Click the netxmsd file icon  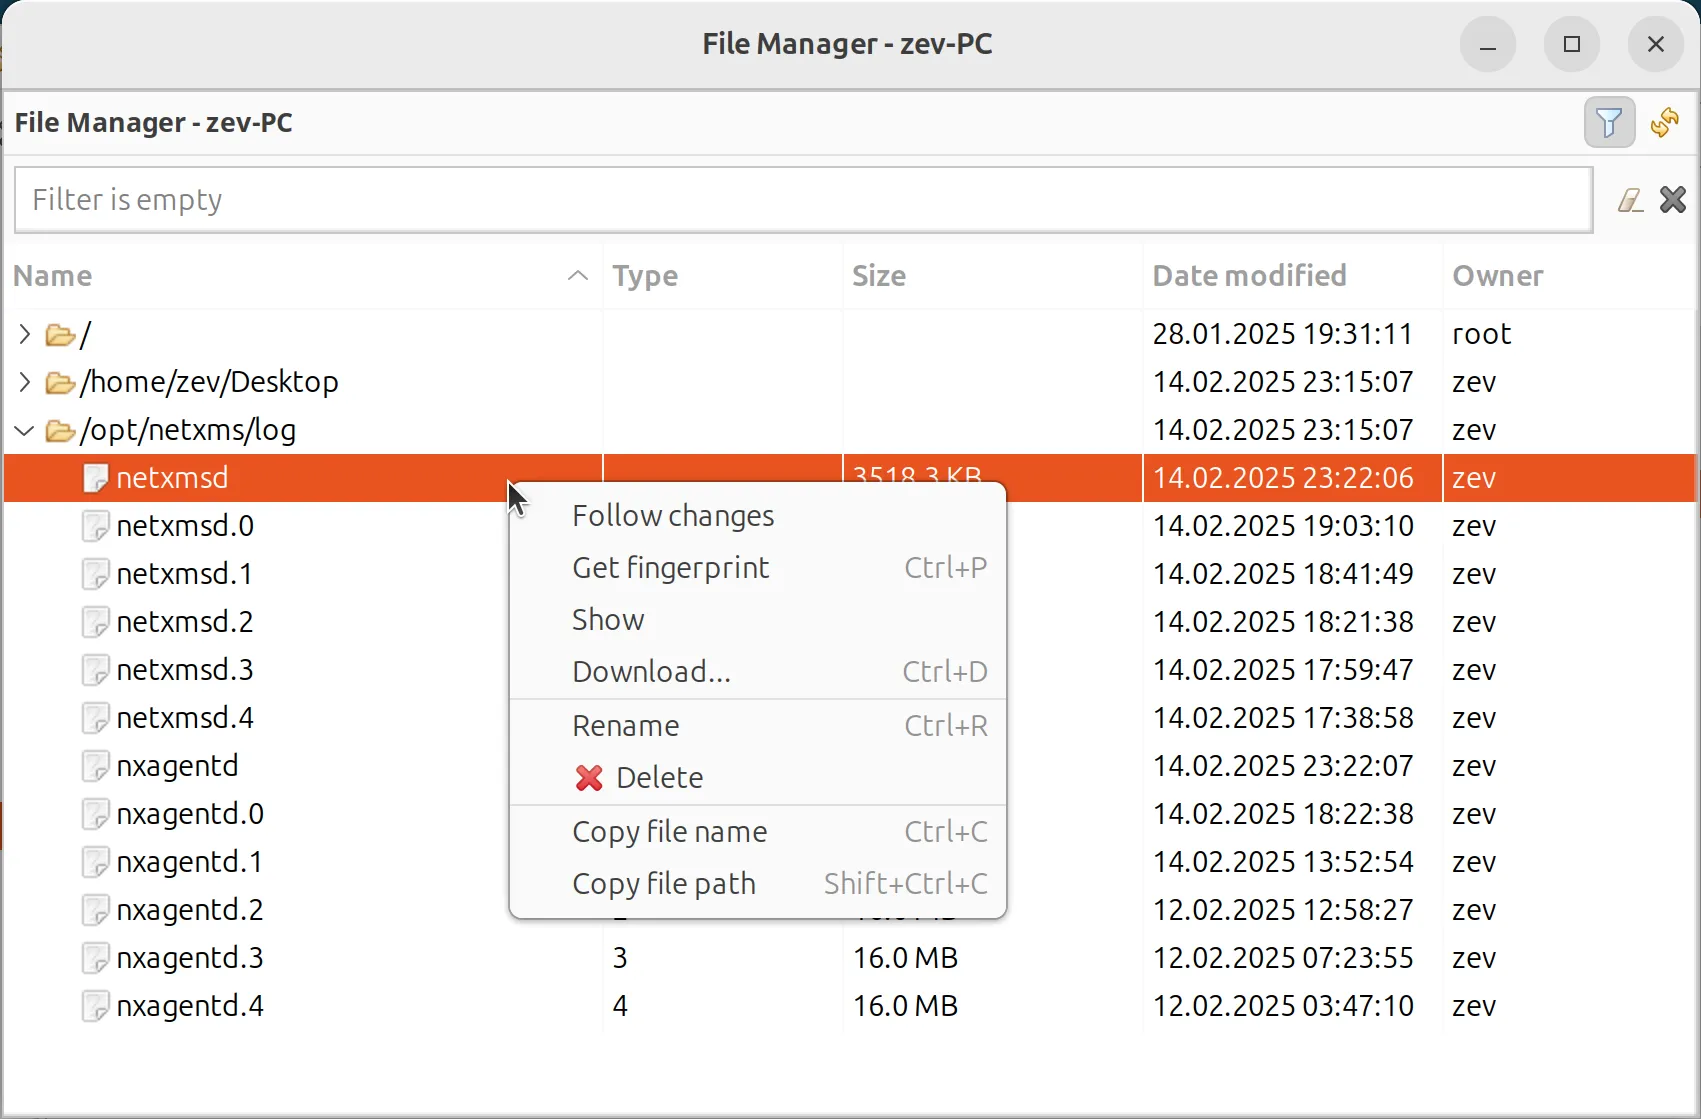[x=95, y=478]
